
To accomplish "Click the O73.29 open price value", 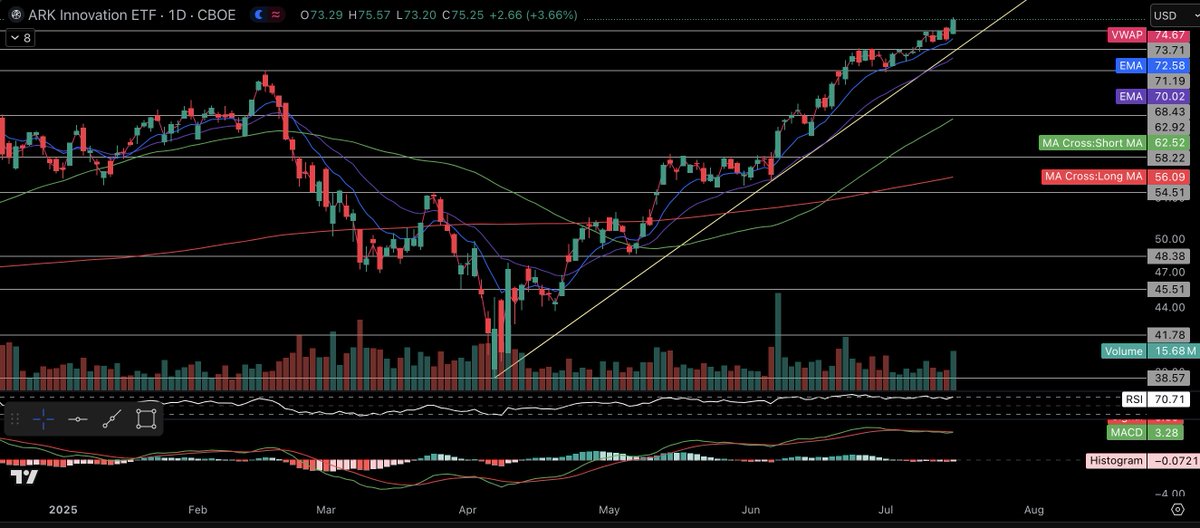I will [x=320, y=15].
